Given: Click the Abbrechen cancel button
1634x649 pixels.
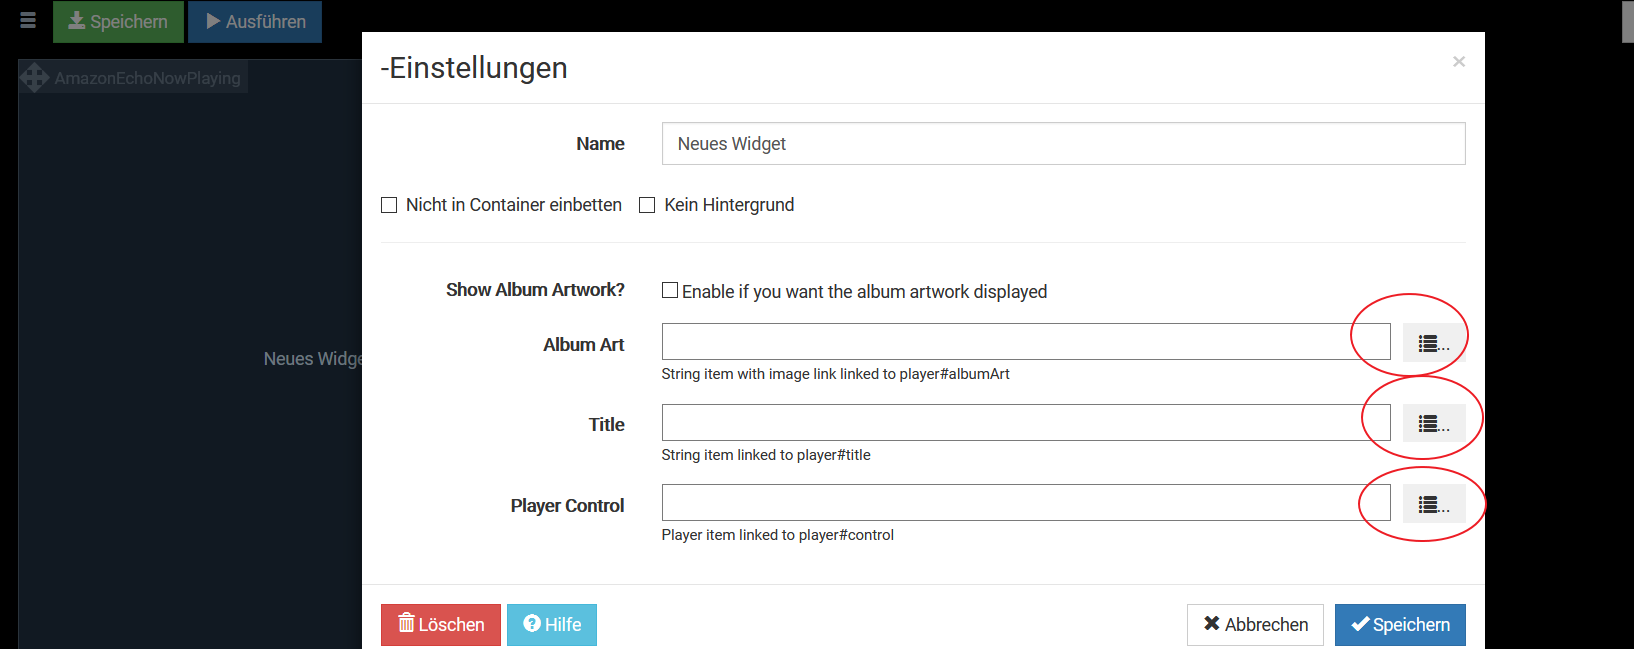Looking at the screenshot, I should point(1255,625).
